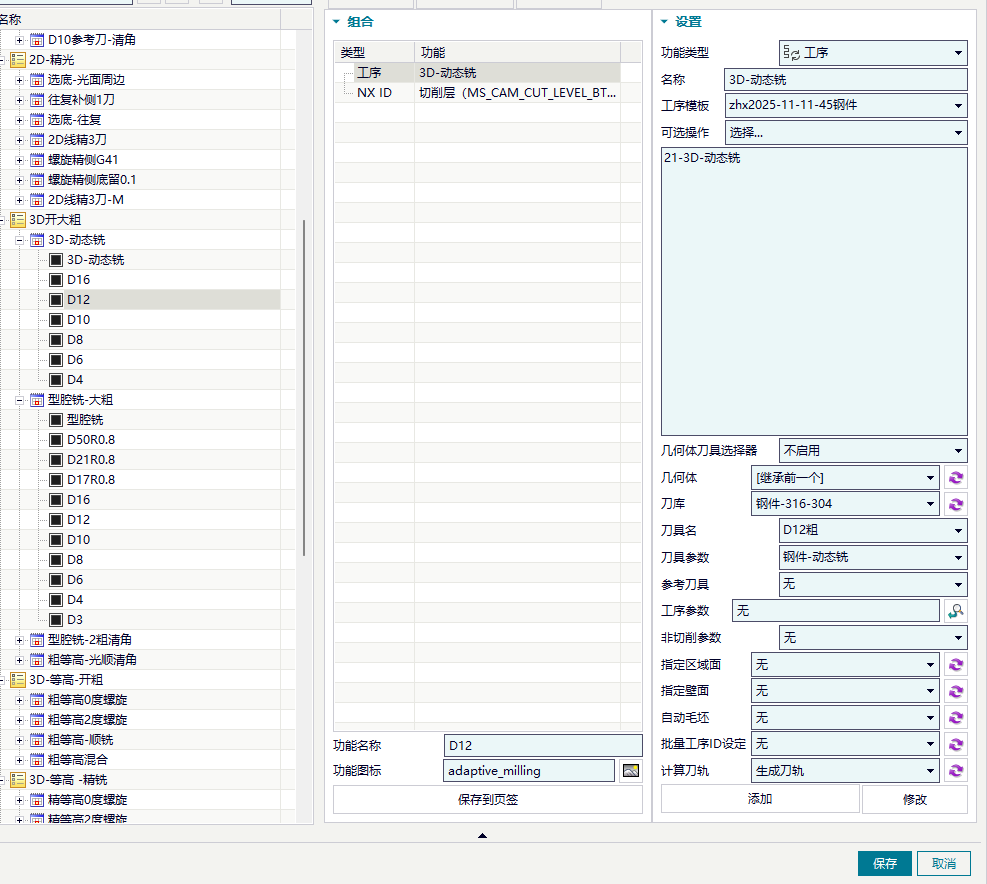Click black square icon of D50R0.8 item

56,440
